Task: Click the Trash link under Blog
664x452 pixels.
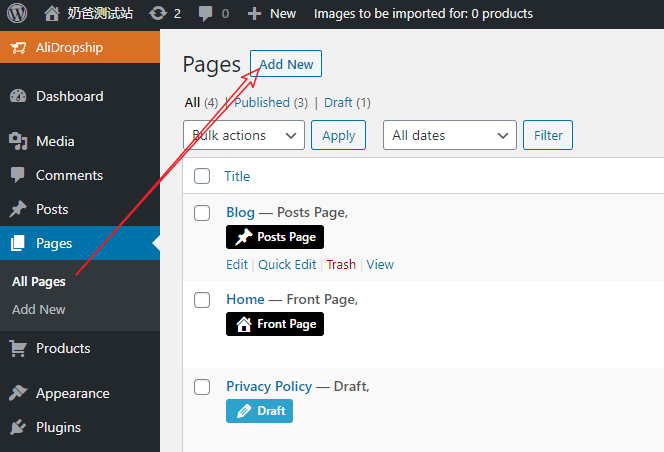Action: click(341, 265)
